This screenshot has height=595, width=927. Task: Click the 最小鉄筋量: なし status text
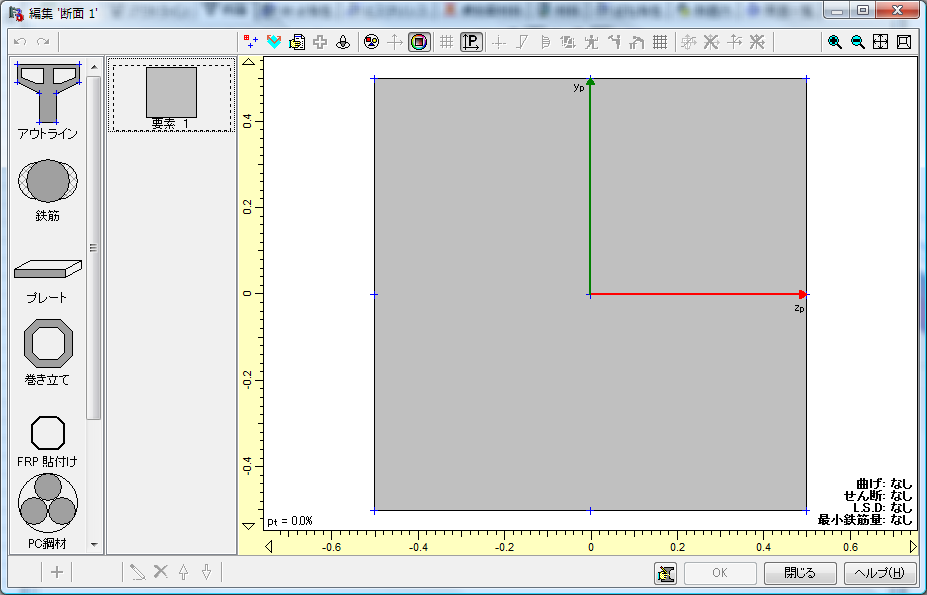click(865, 520)
